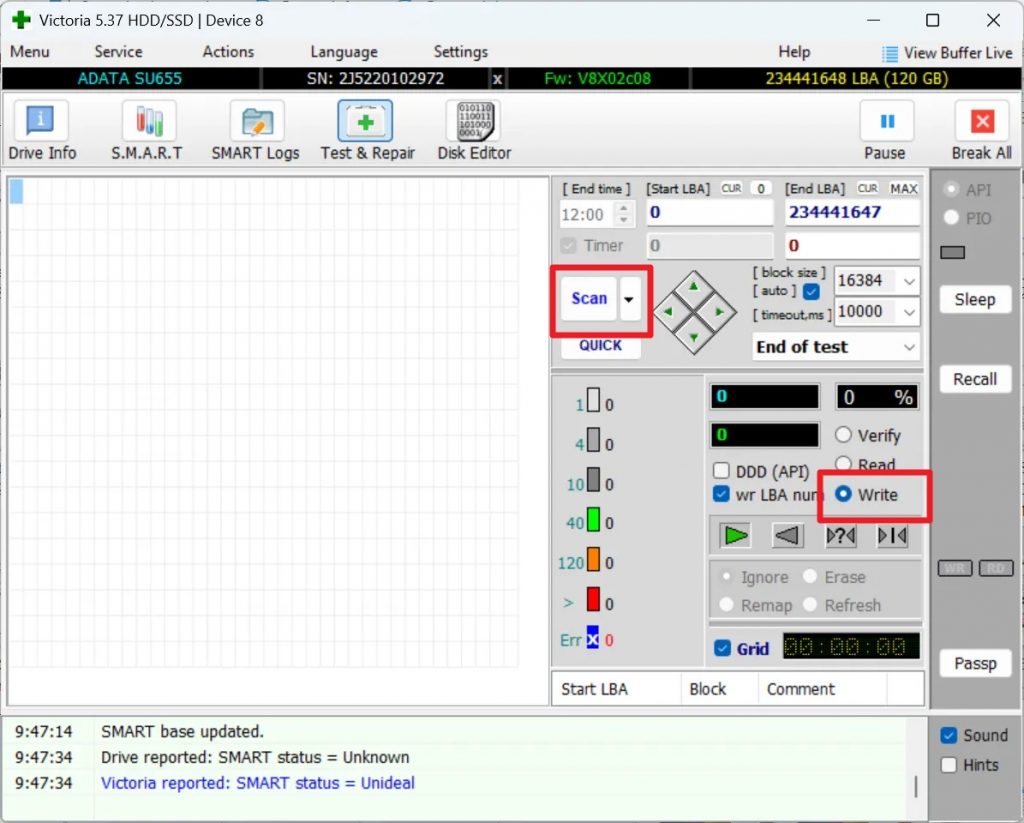Open the Language menu
Image resolution: width=1024 pixels, height=823 pixels.
pos(343,51)
